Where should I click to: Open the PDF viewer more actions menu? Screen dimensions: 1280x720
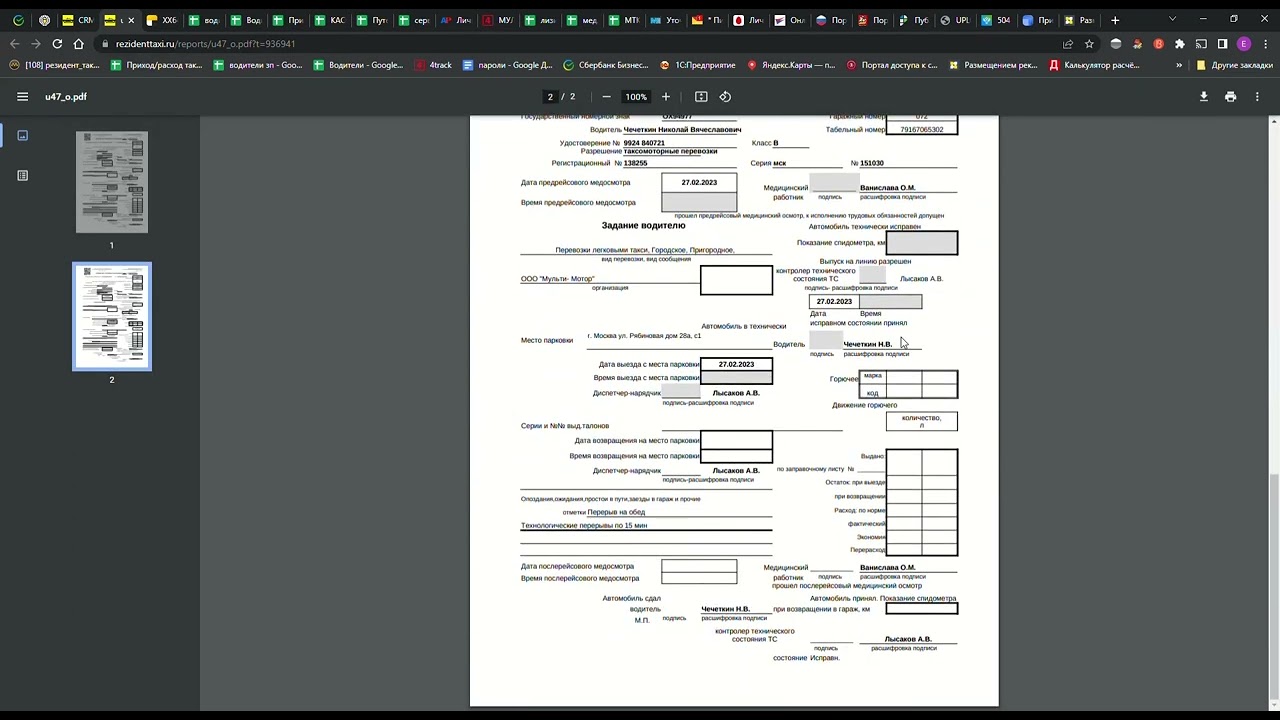tap(1257, 97)
